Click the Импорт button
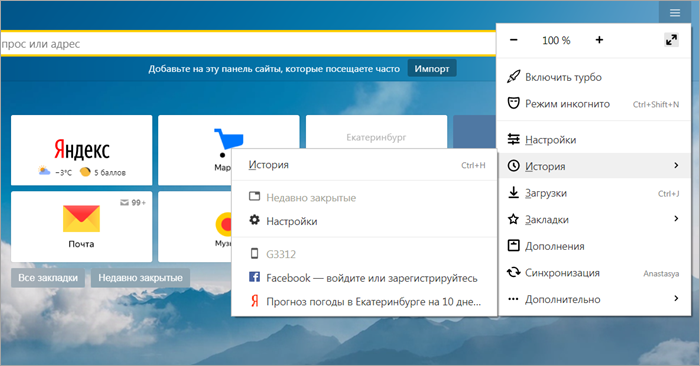The height and width of the screenshot is (366, 700). 432,68
